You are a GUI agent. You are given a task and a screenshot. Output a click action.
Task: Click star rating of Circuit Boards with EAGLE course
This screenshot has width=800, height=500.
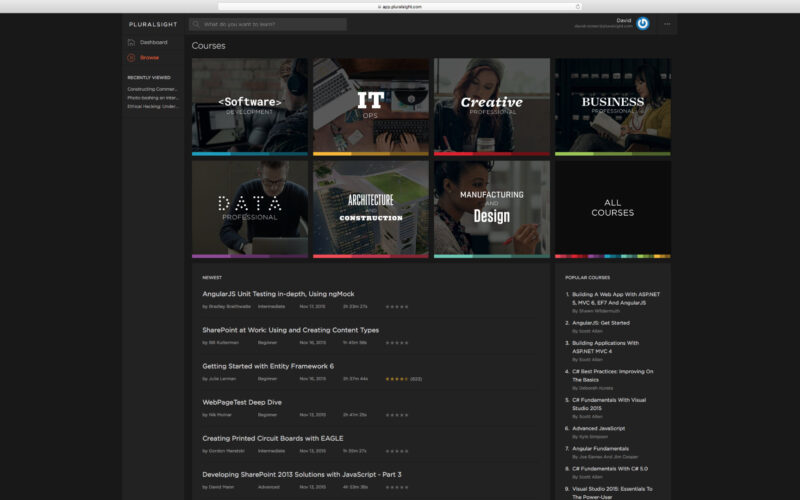[x=396, y=451]
